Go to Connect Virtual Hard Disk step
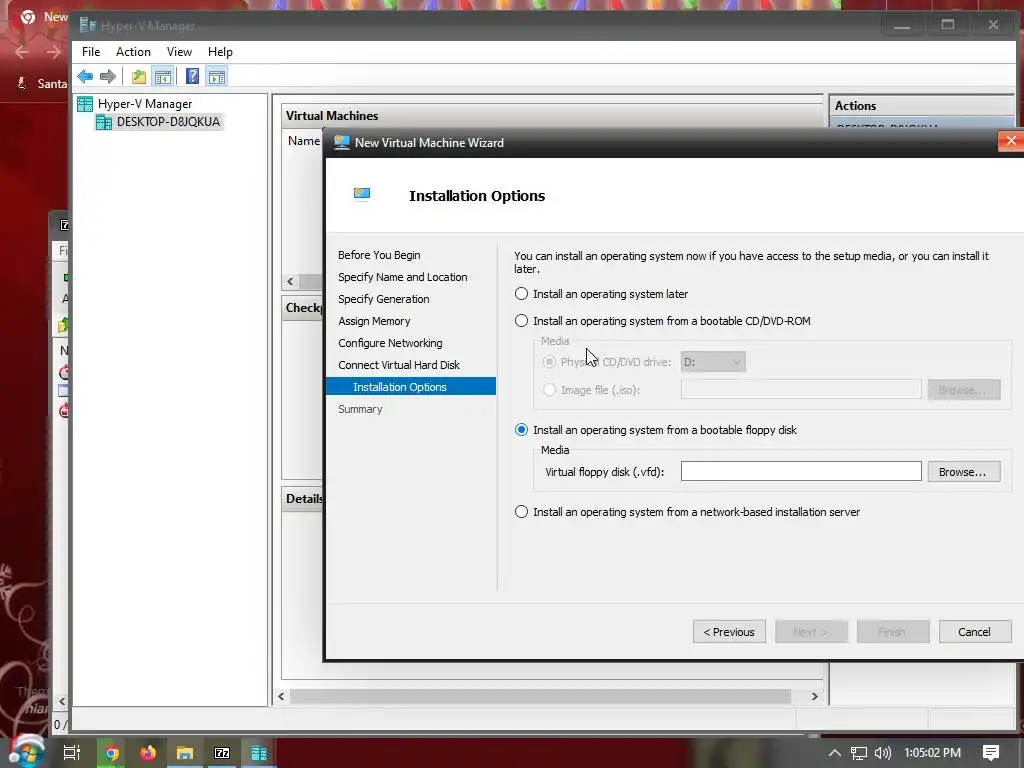This screenshot has height=768, width=1024. pyautogui.click(x=398, y=365)
